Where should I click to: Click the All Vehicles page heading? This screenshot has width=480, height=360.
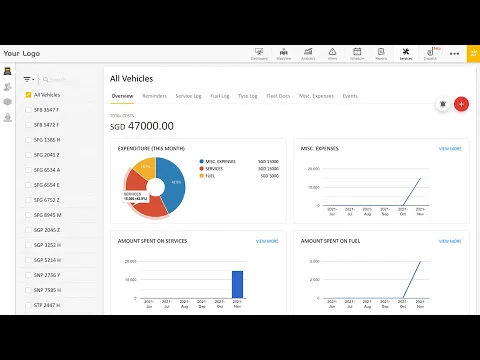tap(132, 79)
